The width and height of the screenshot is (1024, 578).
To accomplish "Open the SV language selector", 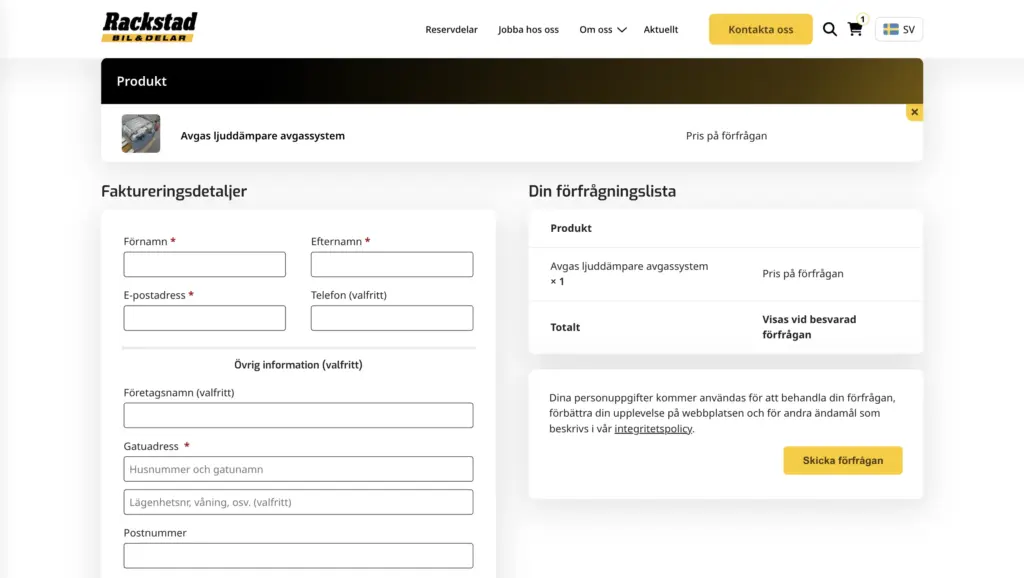I will pyautogui.click(x=898, y=29).
